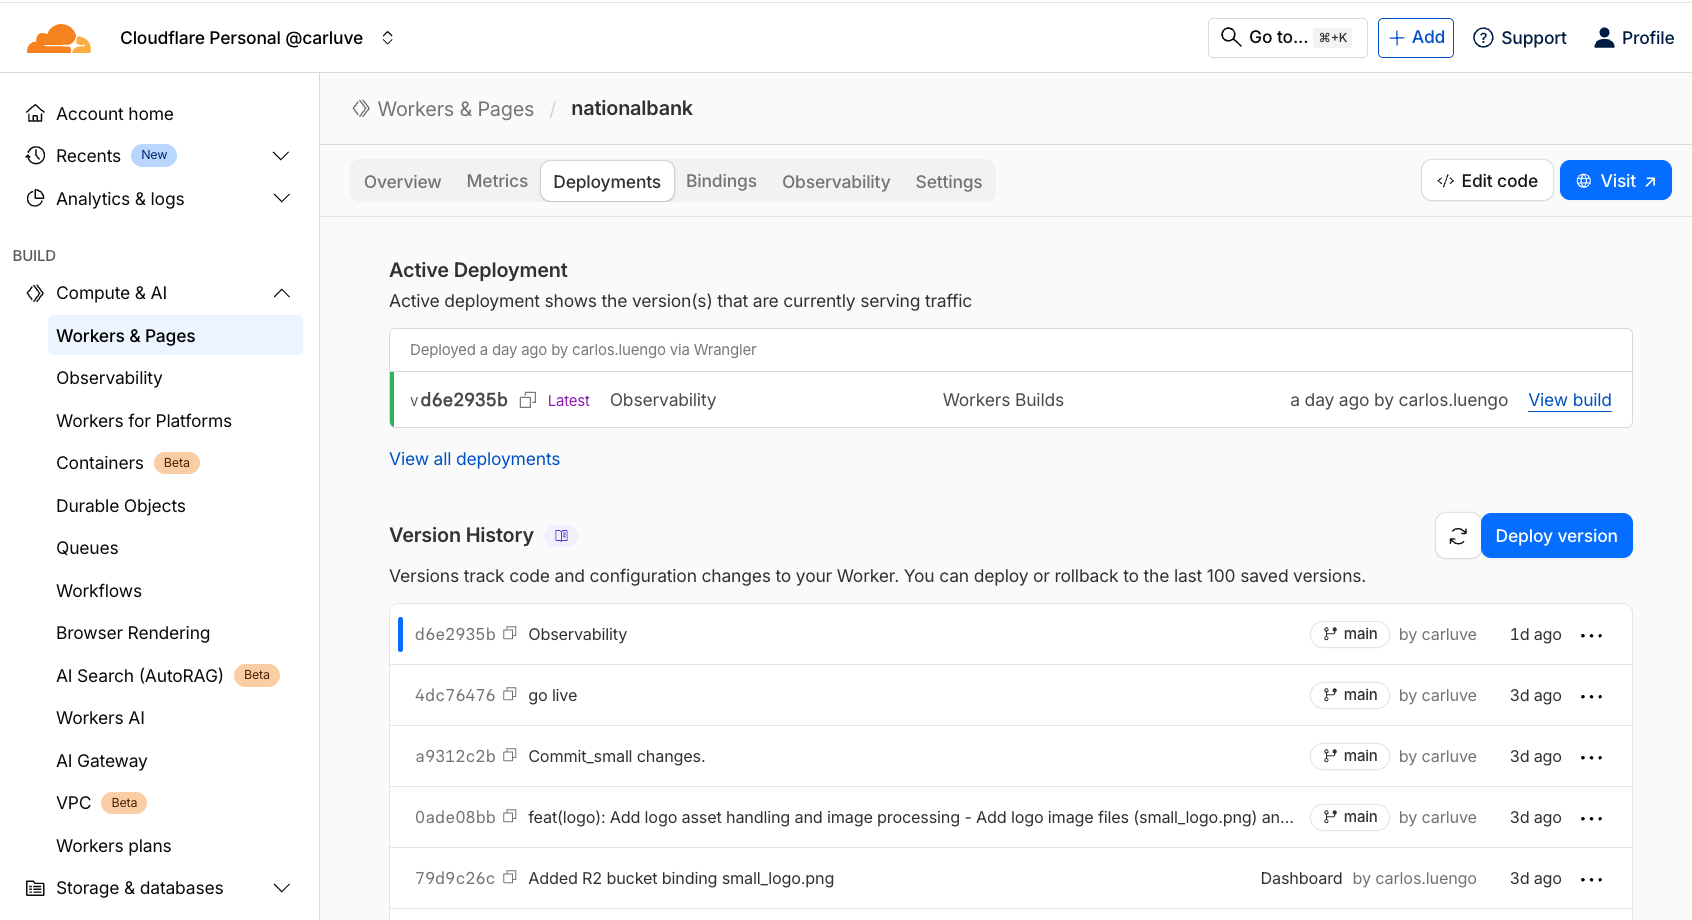The width and height of the screenshot is (1692, 920).
Task: Expand Analytics & logs section
Action: [281, 199]
